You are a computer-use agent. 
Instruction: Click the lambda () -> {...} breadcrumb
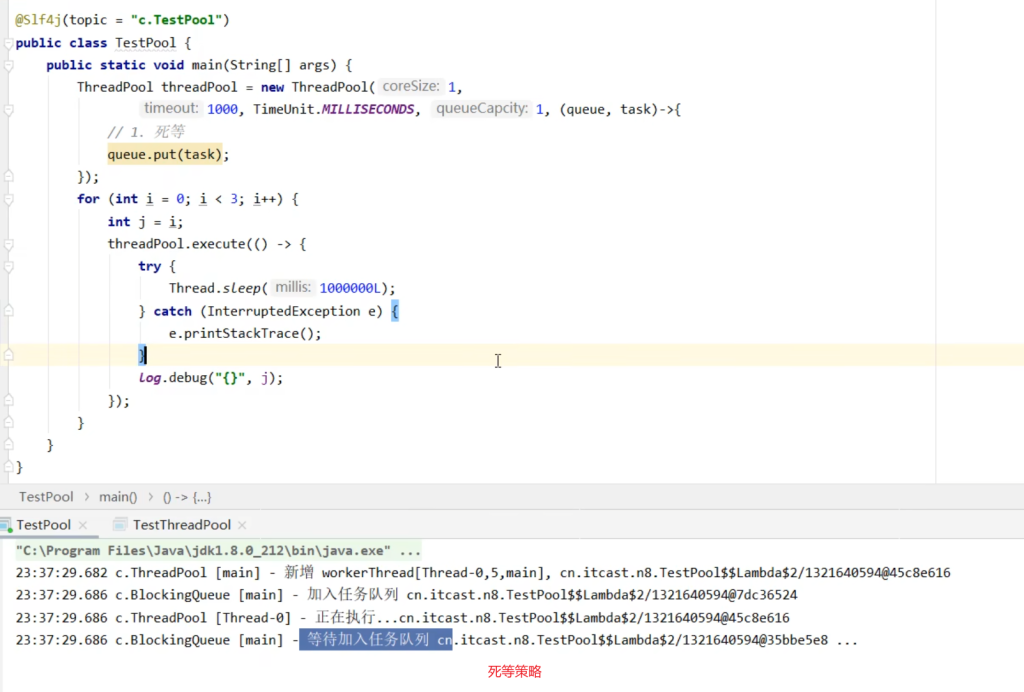pos(187,497)
